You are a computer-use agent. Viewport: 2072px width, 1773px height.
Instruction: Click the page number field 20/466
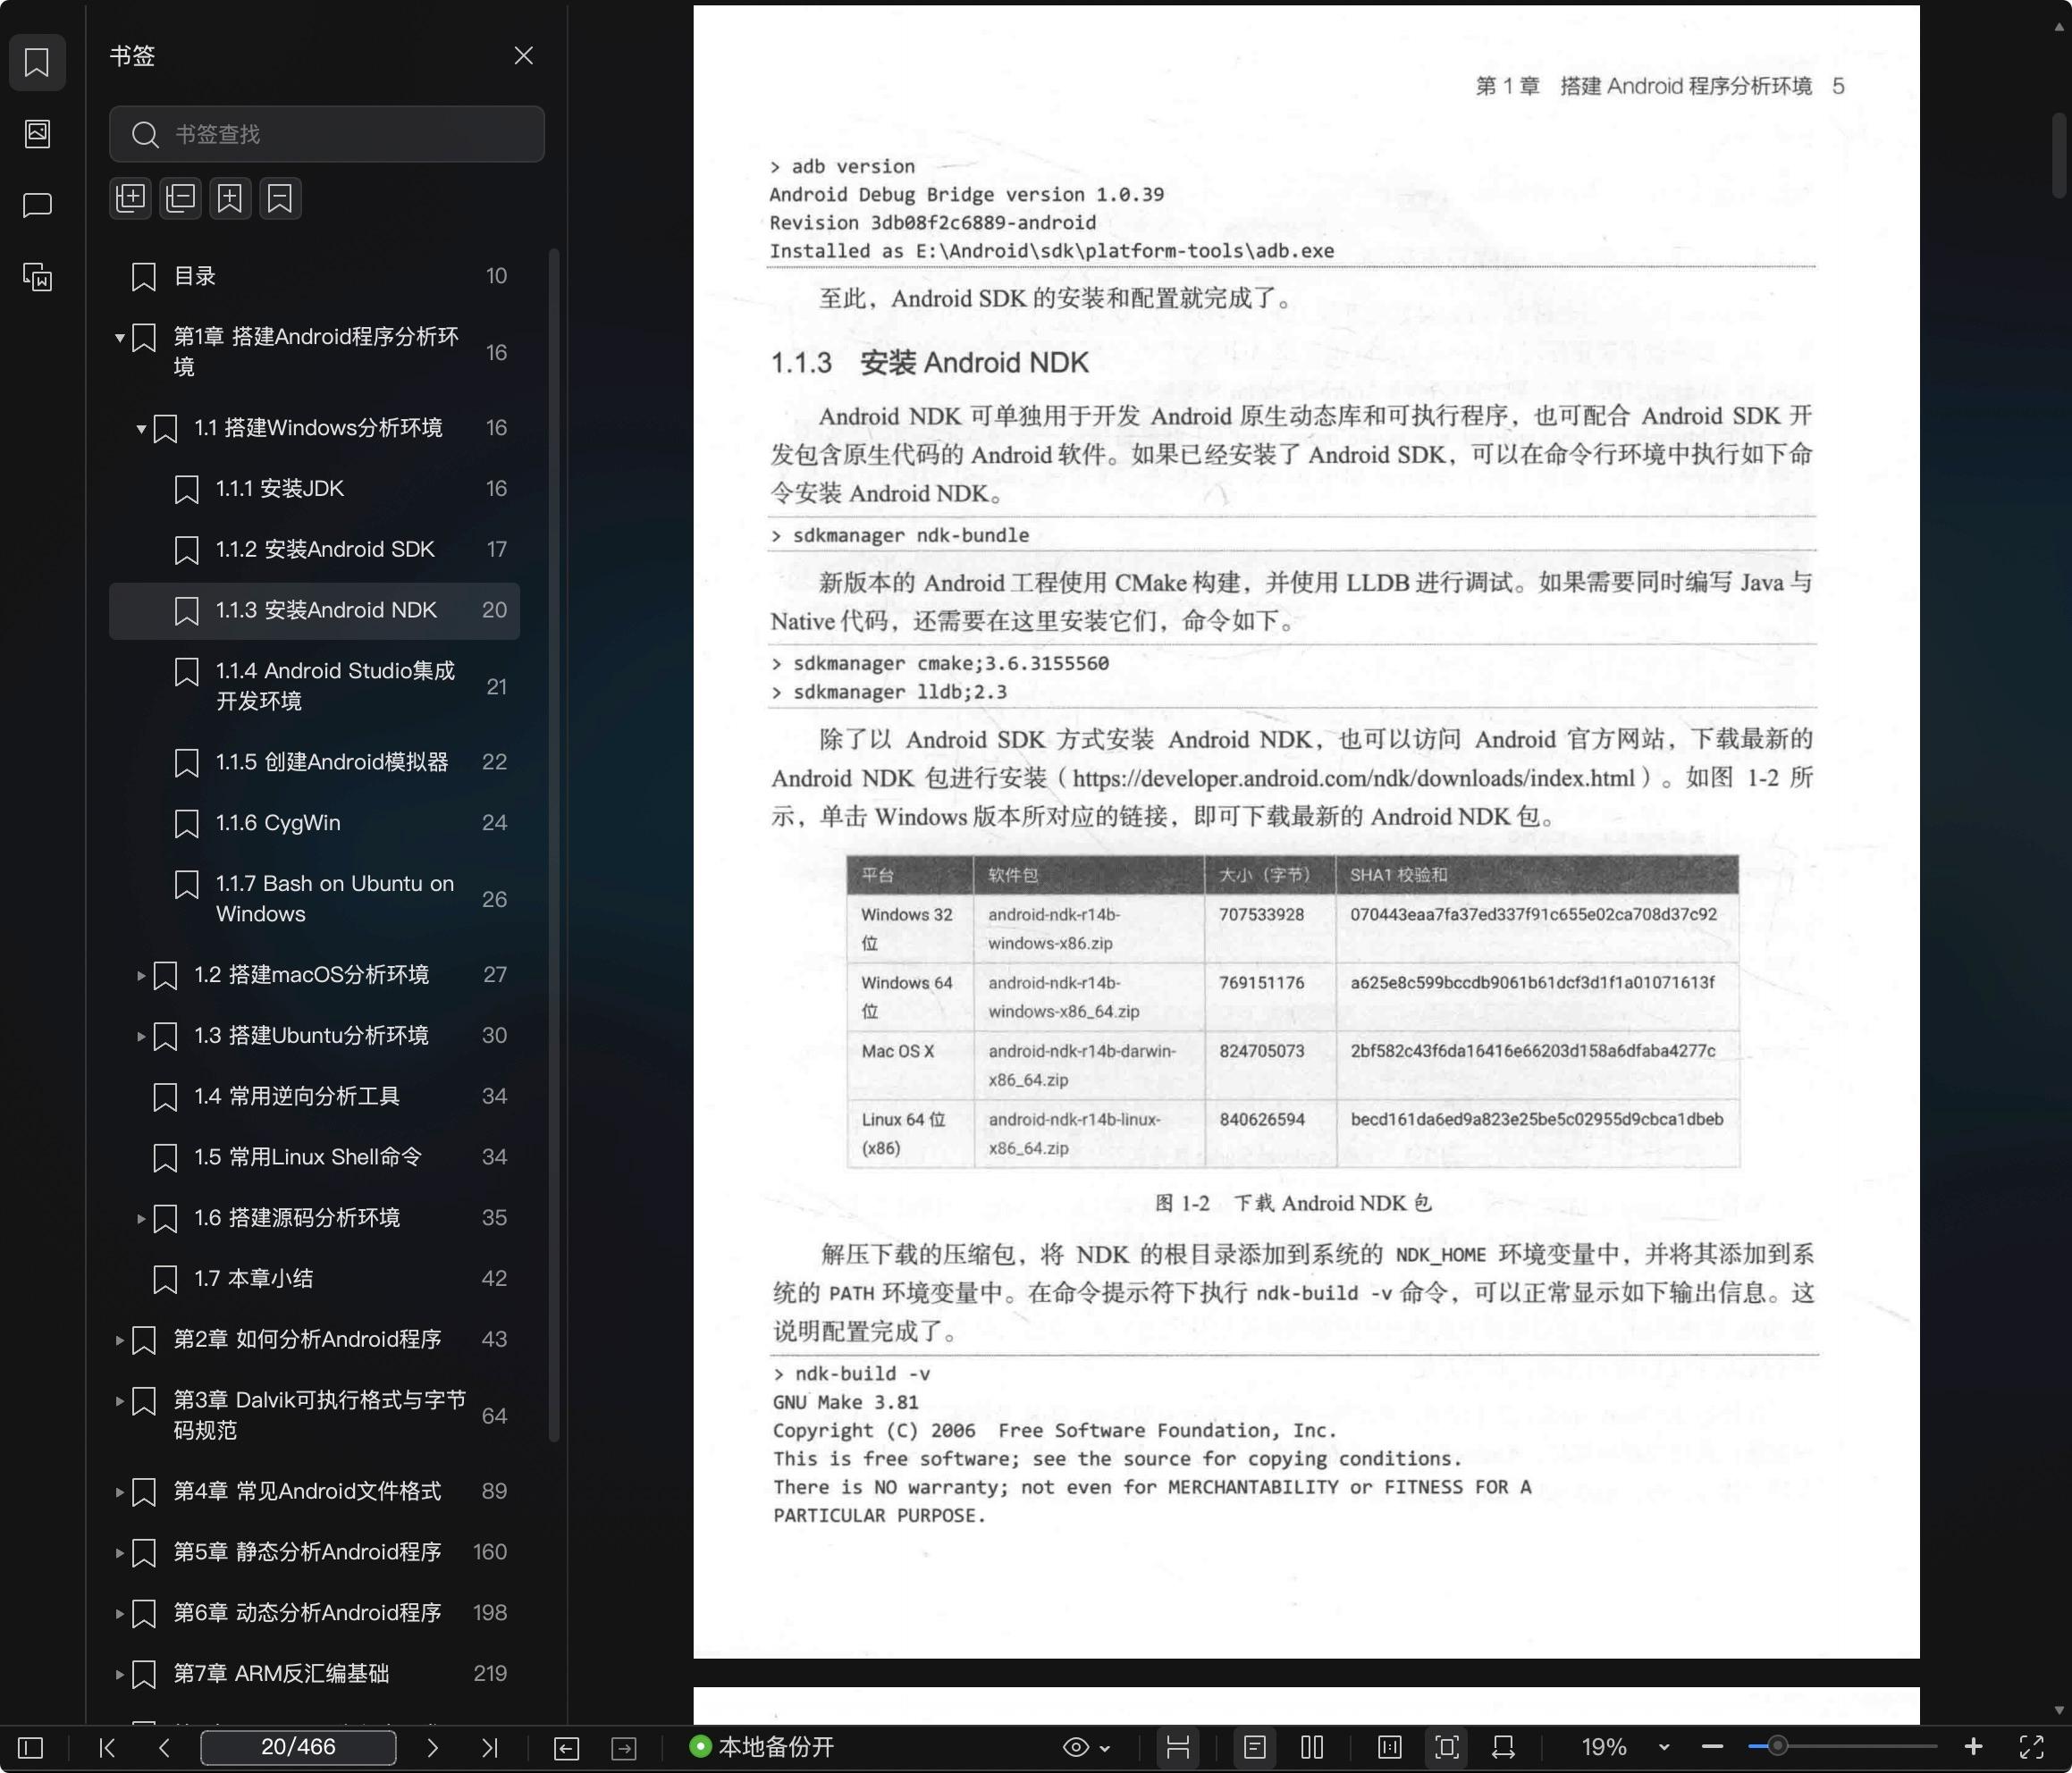click(298, 1747)
